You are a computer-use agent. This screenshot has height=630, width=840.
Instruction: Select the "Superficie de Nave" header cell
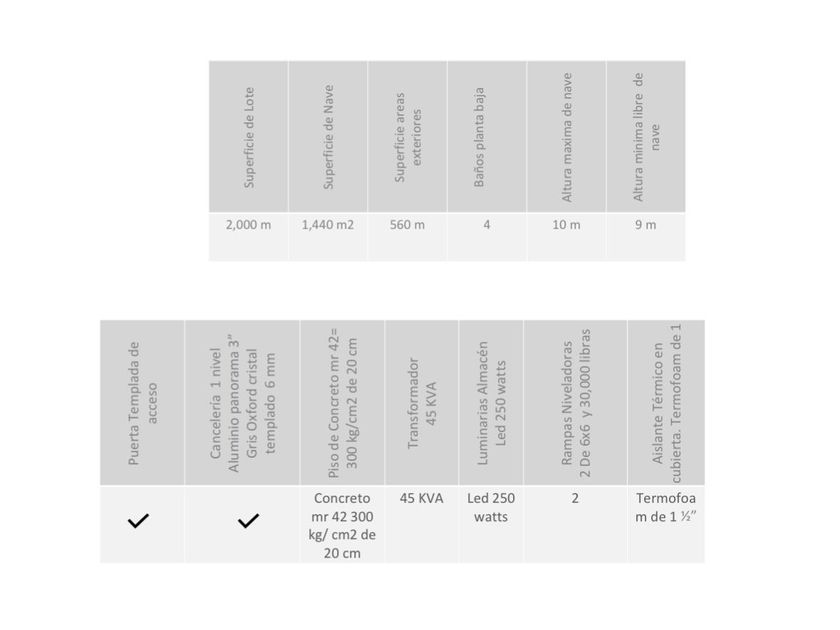coord(328,137)
